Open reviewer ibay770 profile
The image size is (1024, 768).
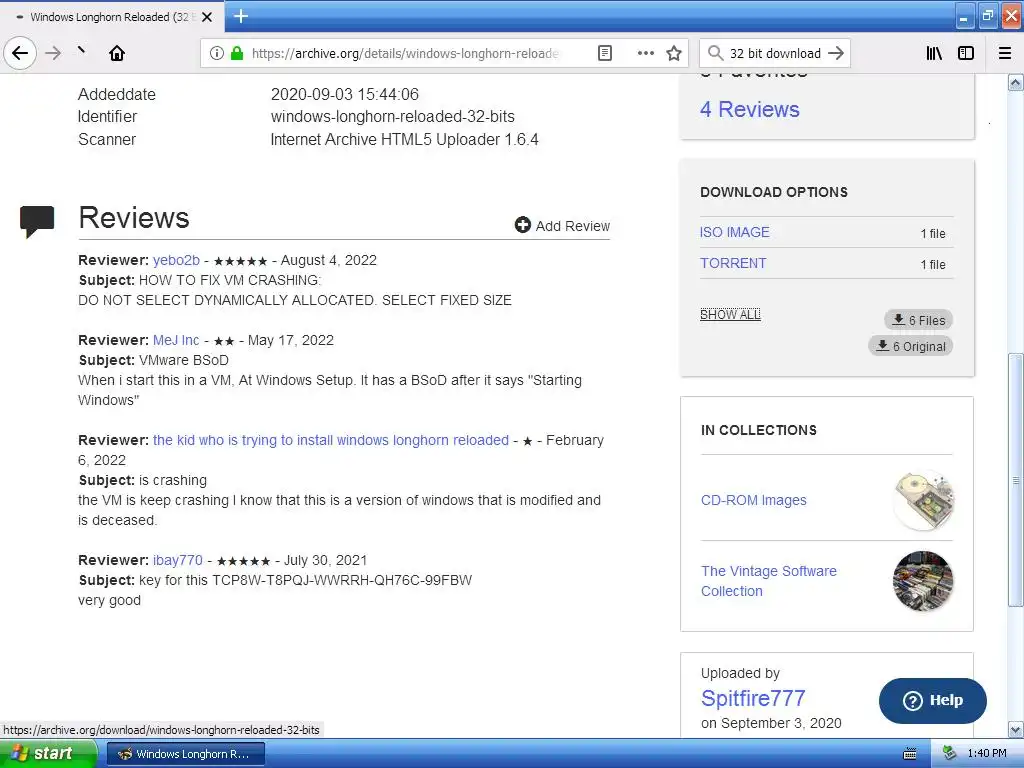(178, 560)
